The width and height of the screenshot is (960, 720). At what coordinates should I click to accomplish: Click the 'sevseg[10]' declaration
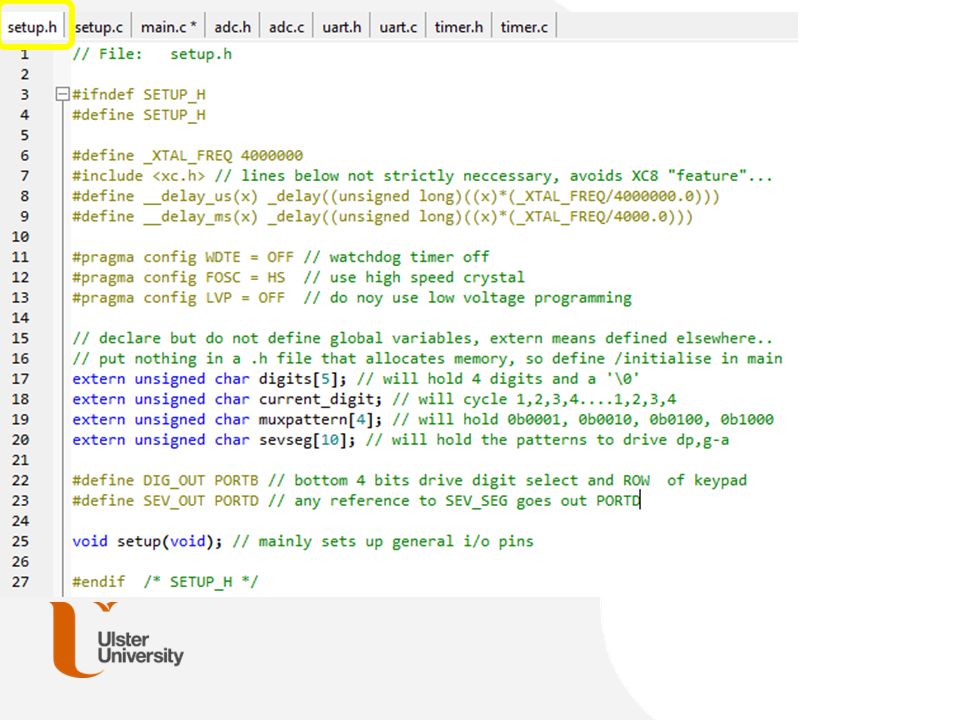click(214, 440)
